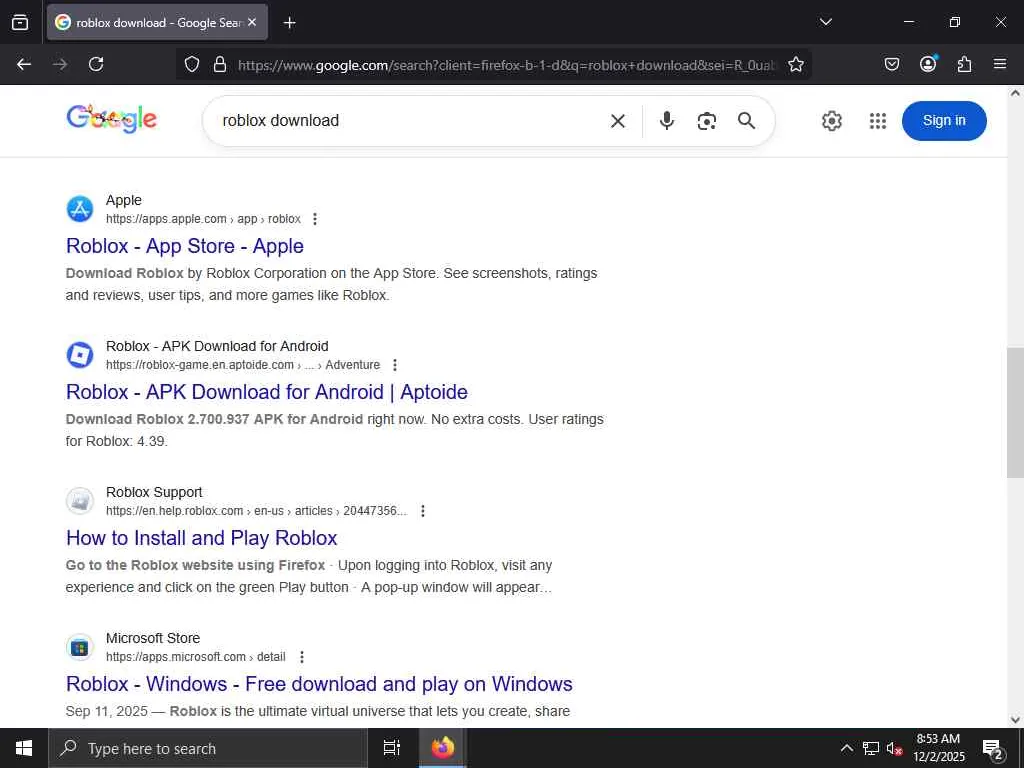Click the Apple site name text
1024x768 pixels.
pos(123,200)
